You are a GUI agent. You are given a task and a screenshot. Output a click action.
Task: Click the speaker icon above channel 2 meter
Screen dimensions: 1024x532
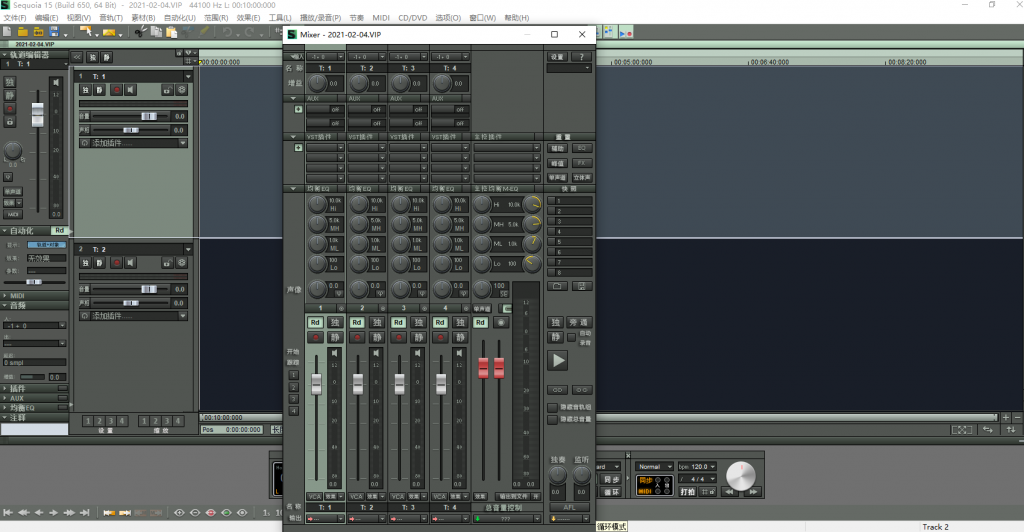tap(376, 353)
